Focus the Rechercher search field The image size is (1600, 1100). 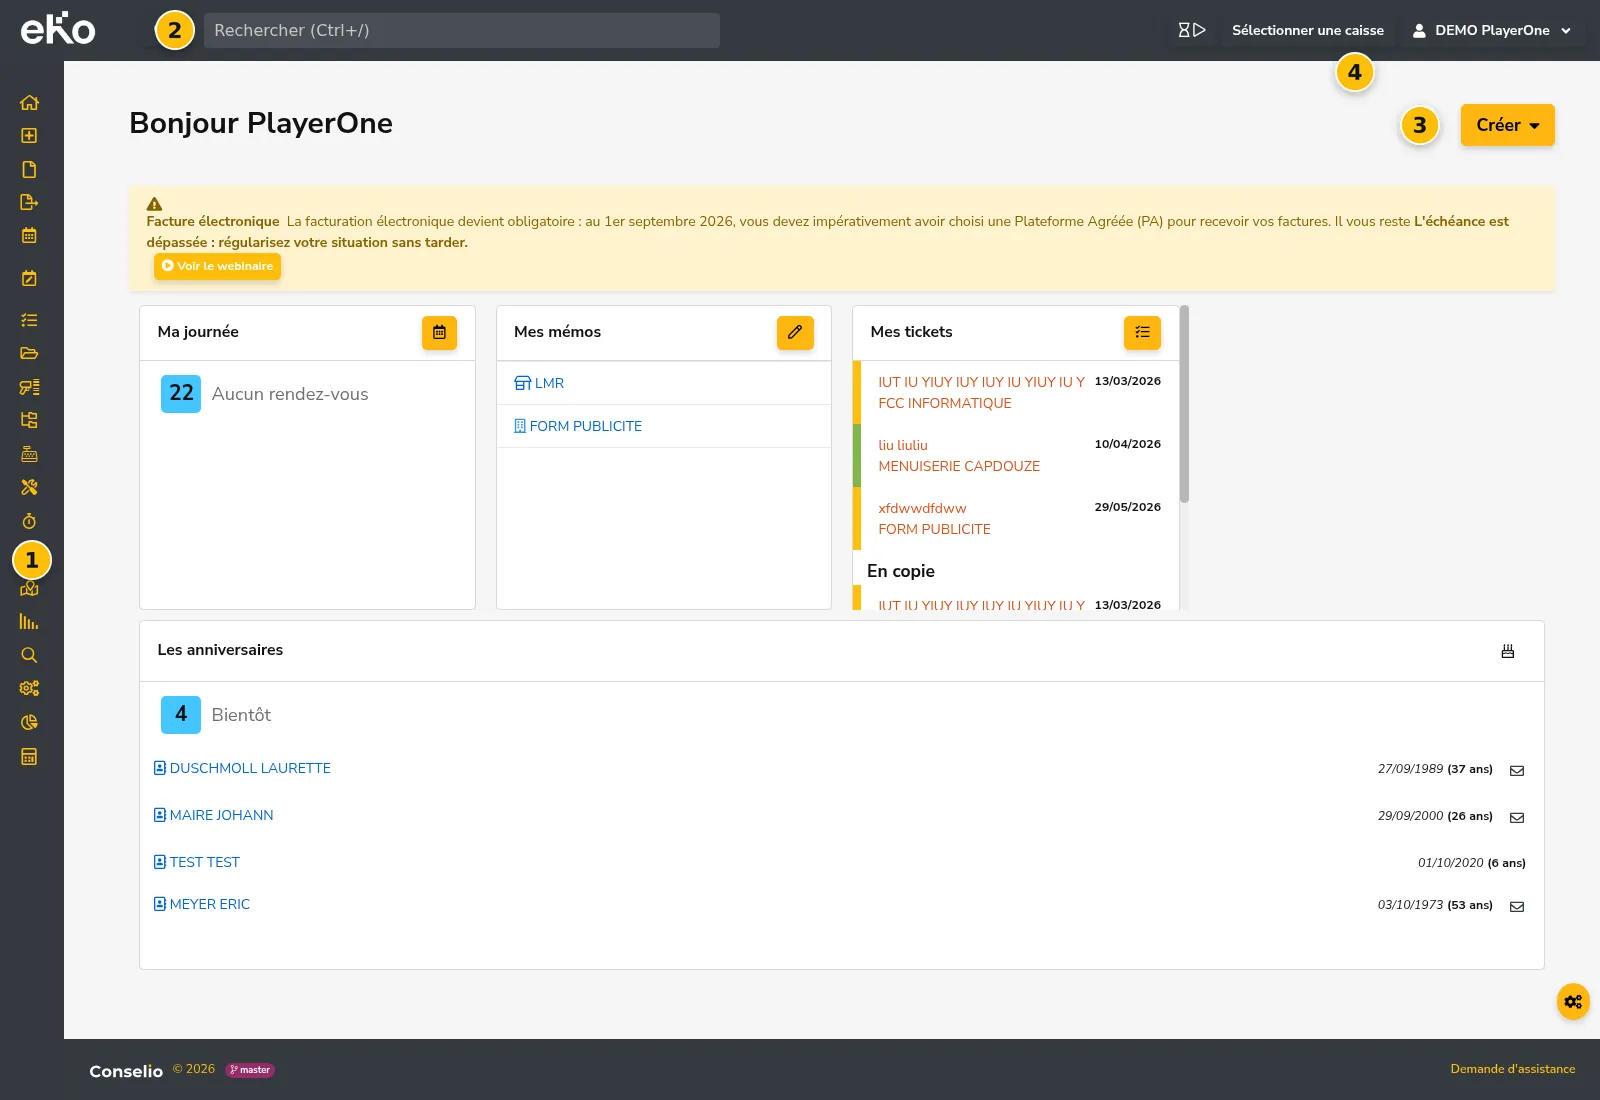[x=462, y=30]
